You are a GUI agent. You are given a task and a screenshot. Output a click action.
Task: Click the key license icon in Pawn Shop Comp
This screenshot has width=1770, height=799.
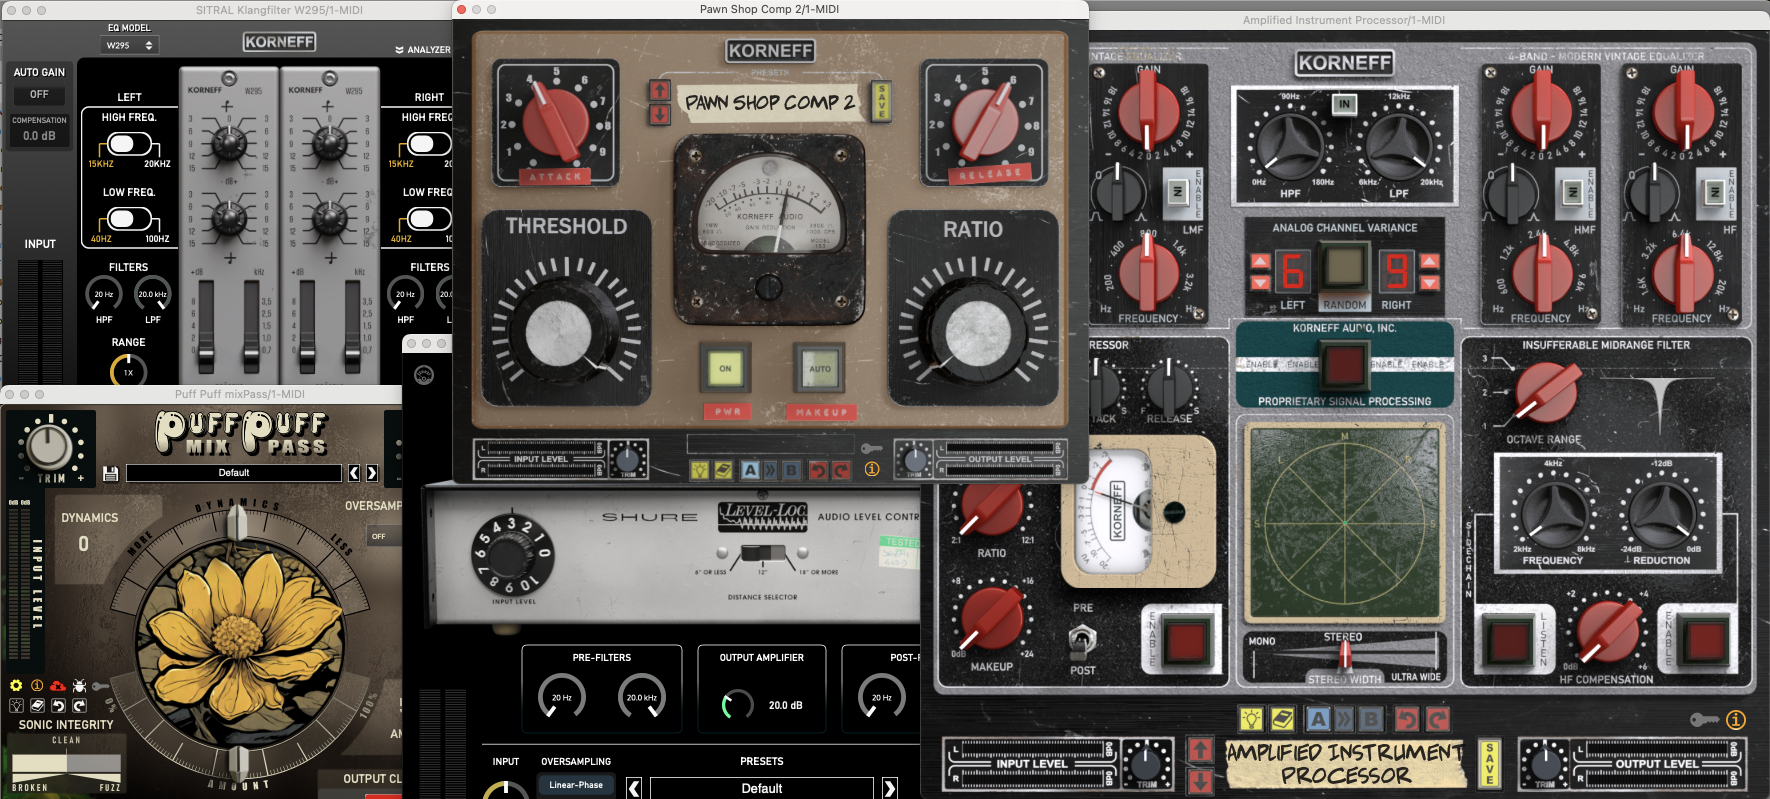point(872,448)
